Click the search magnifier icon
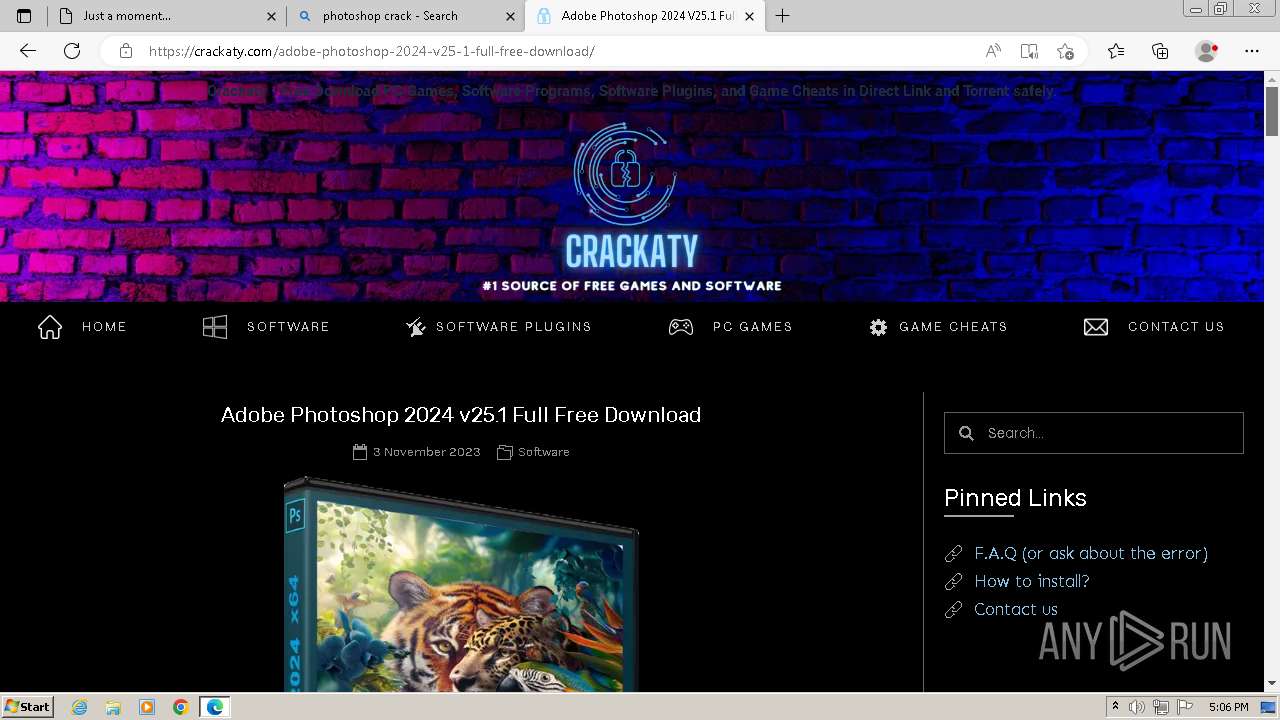The height and width of the screenshot is (720, 1280). coord(966,433)
